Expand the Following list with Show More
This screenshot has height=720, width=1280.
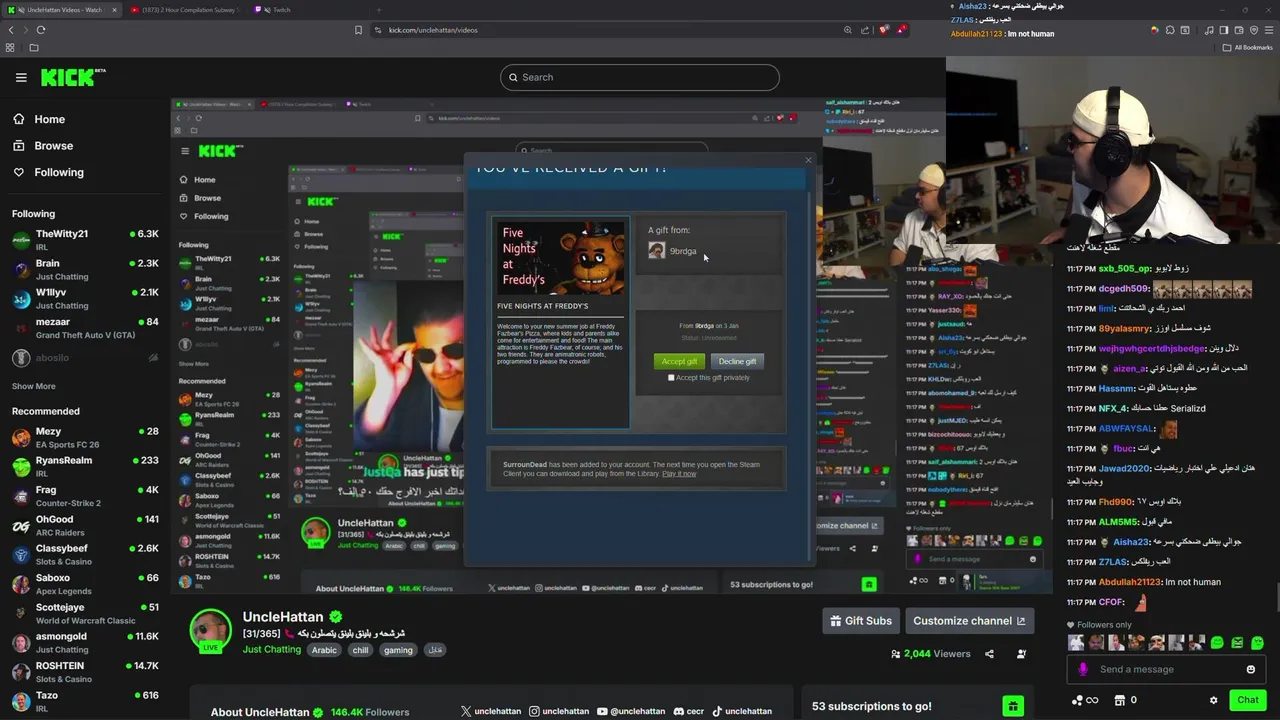point(33,386)
